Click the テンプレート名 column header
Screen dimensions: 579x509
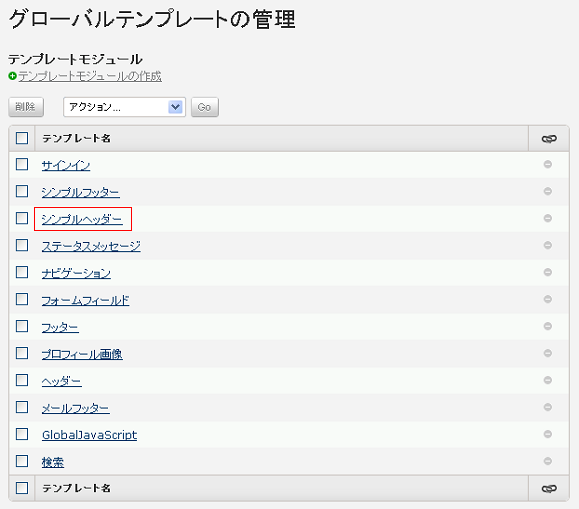pos(76,138)
